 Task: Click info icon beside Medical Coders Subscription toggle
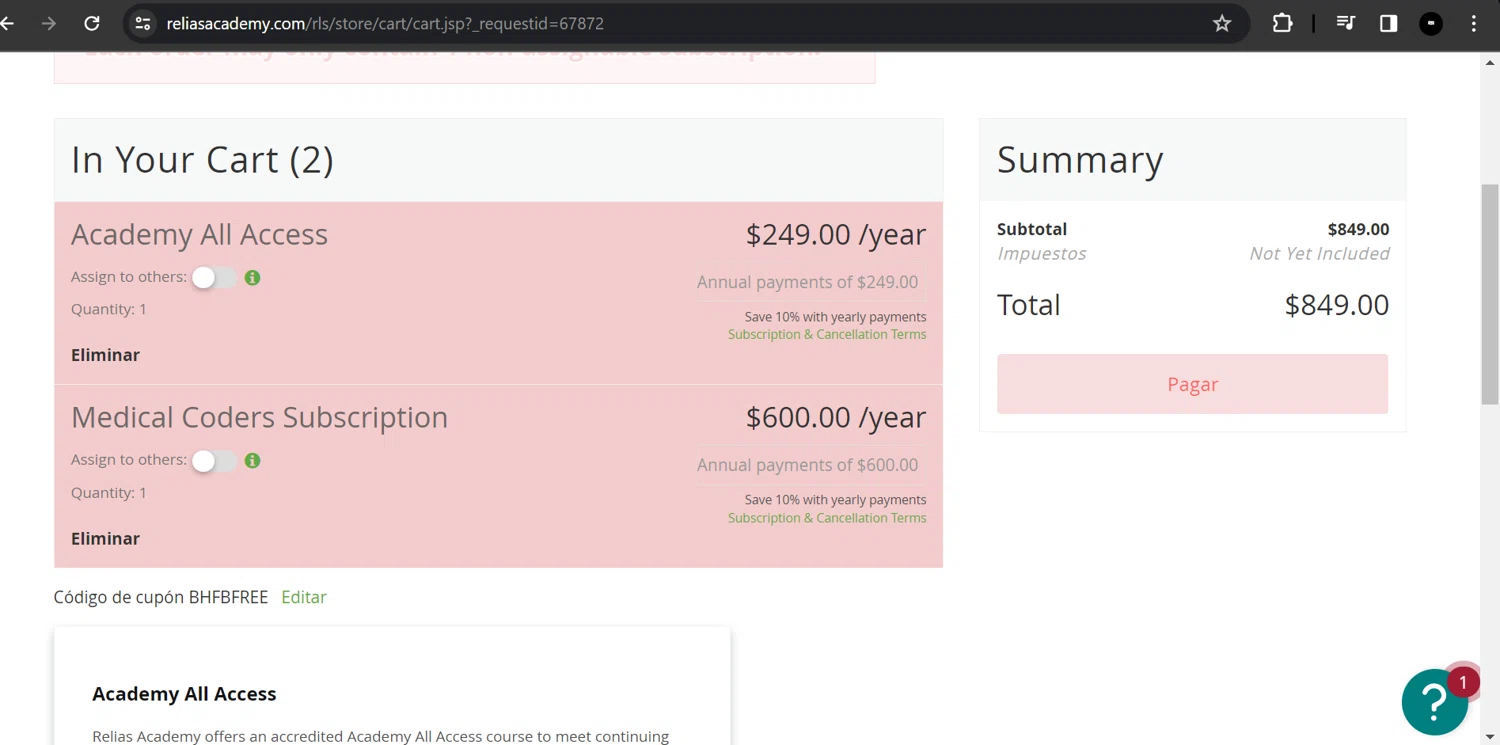(x=252, y=461)
